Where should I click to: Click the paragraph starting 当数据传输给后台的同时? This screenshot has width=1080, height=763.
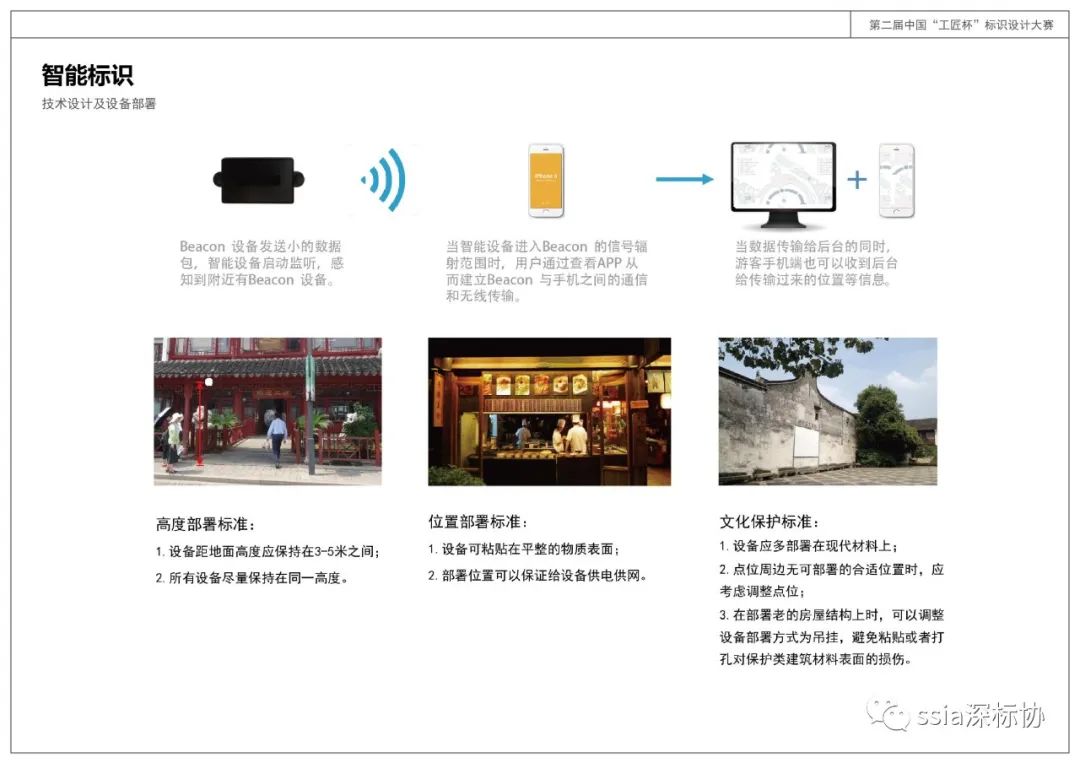[x=816, y=263]
